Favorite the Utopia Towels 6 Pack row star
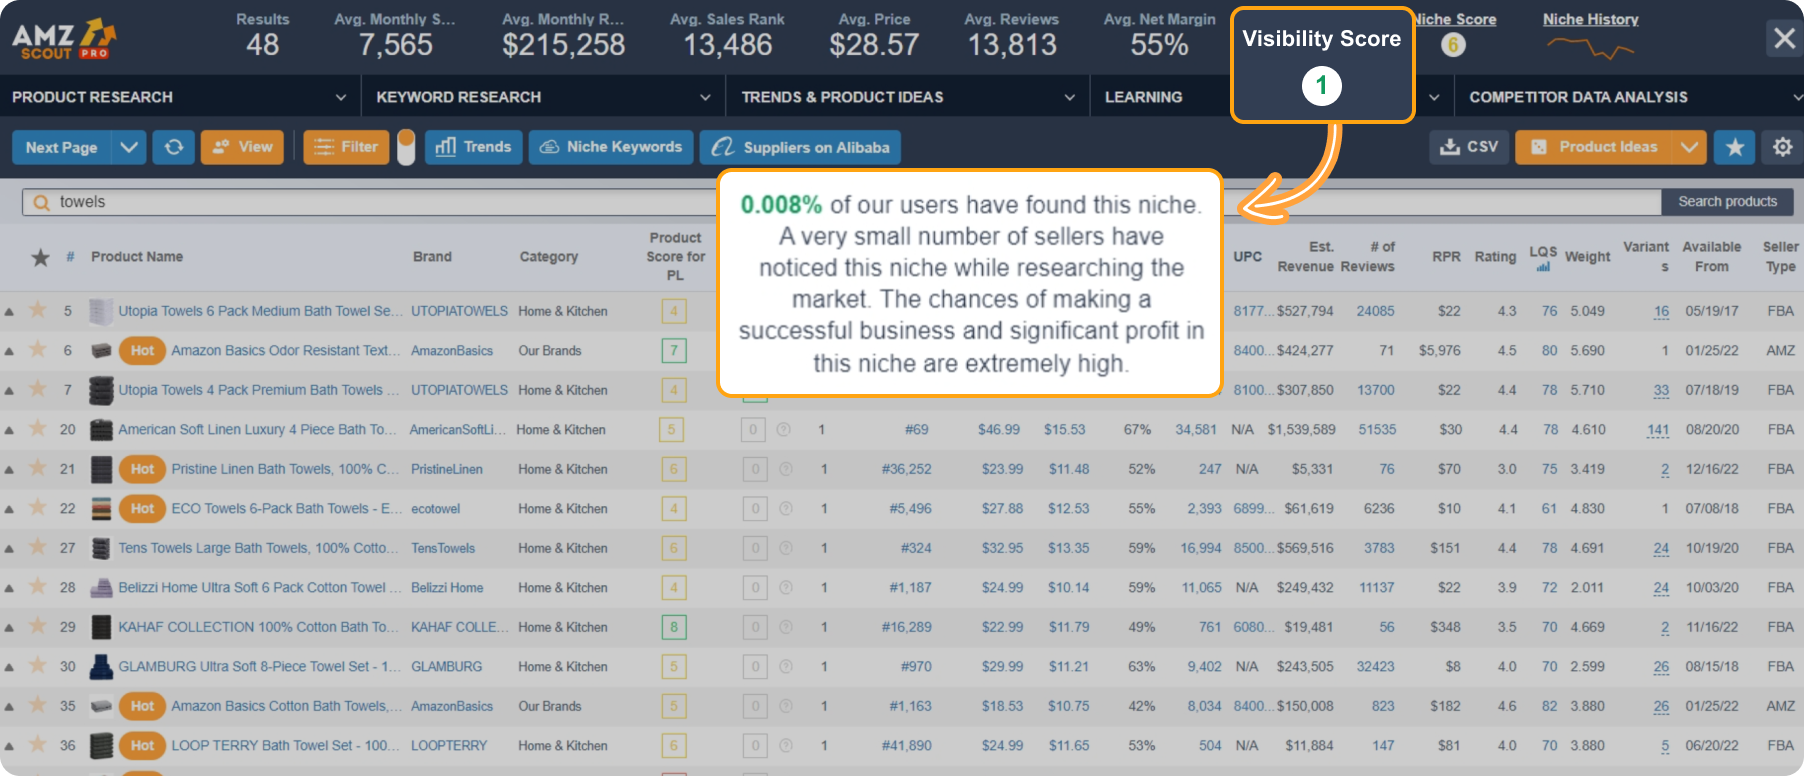The width and height of the screenshot is (1804, 776). 38,310
